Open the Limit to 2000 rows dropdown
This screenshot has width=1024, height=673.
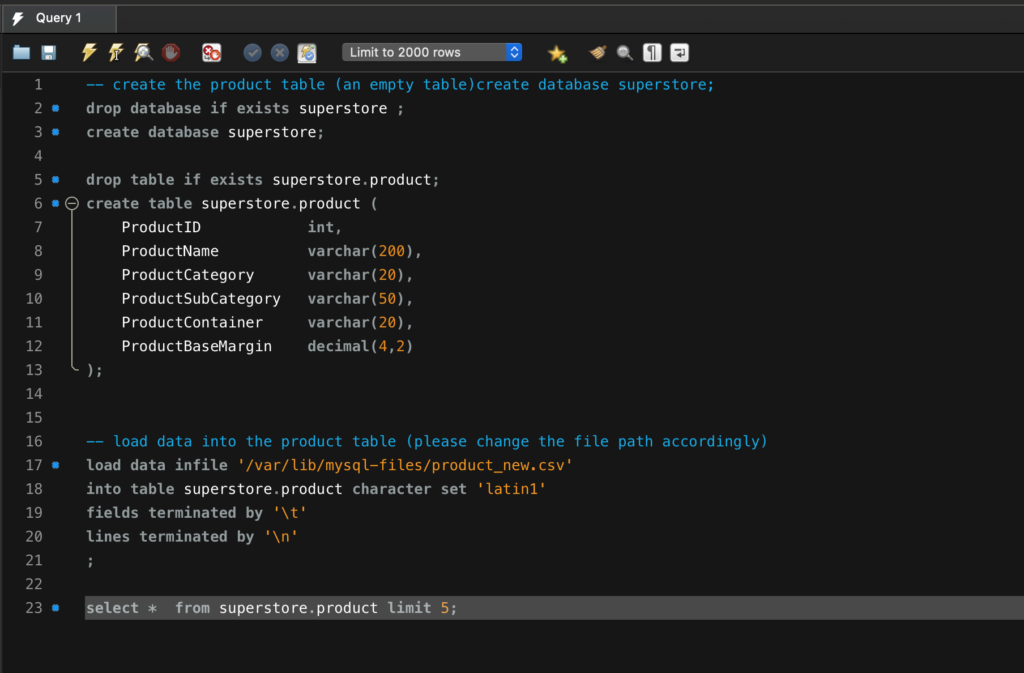(x=432, y=52)
